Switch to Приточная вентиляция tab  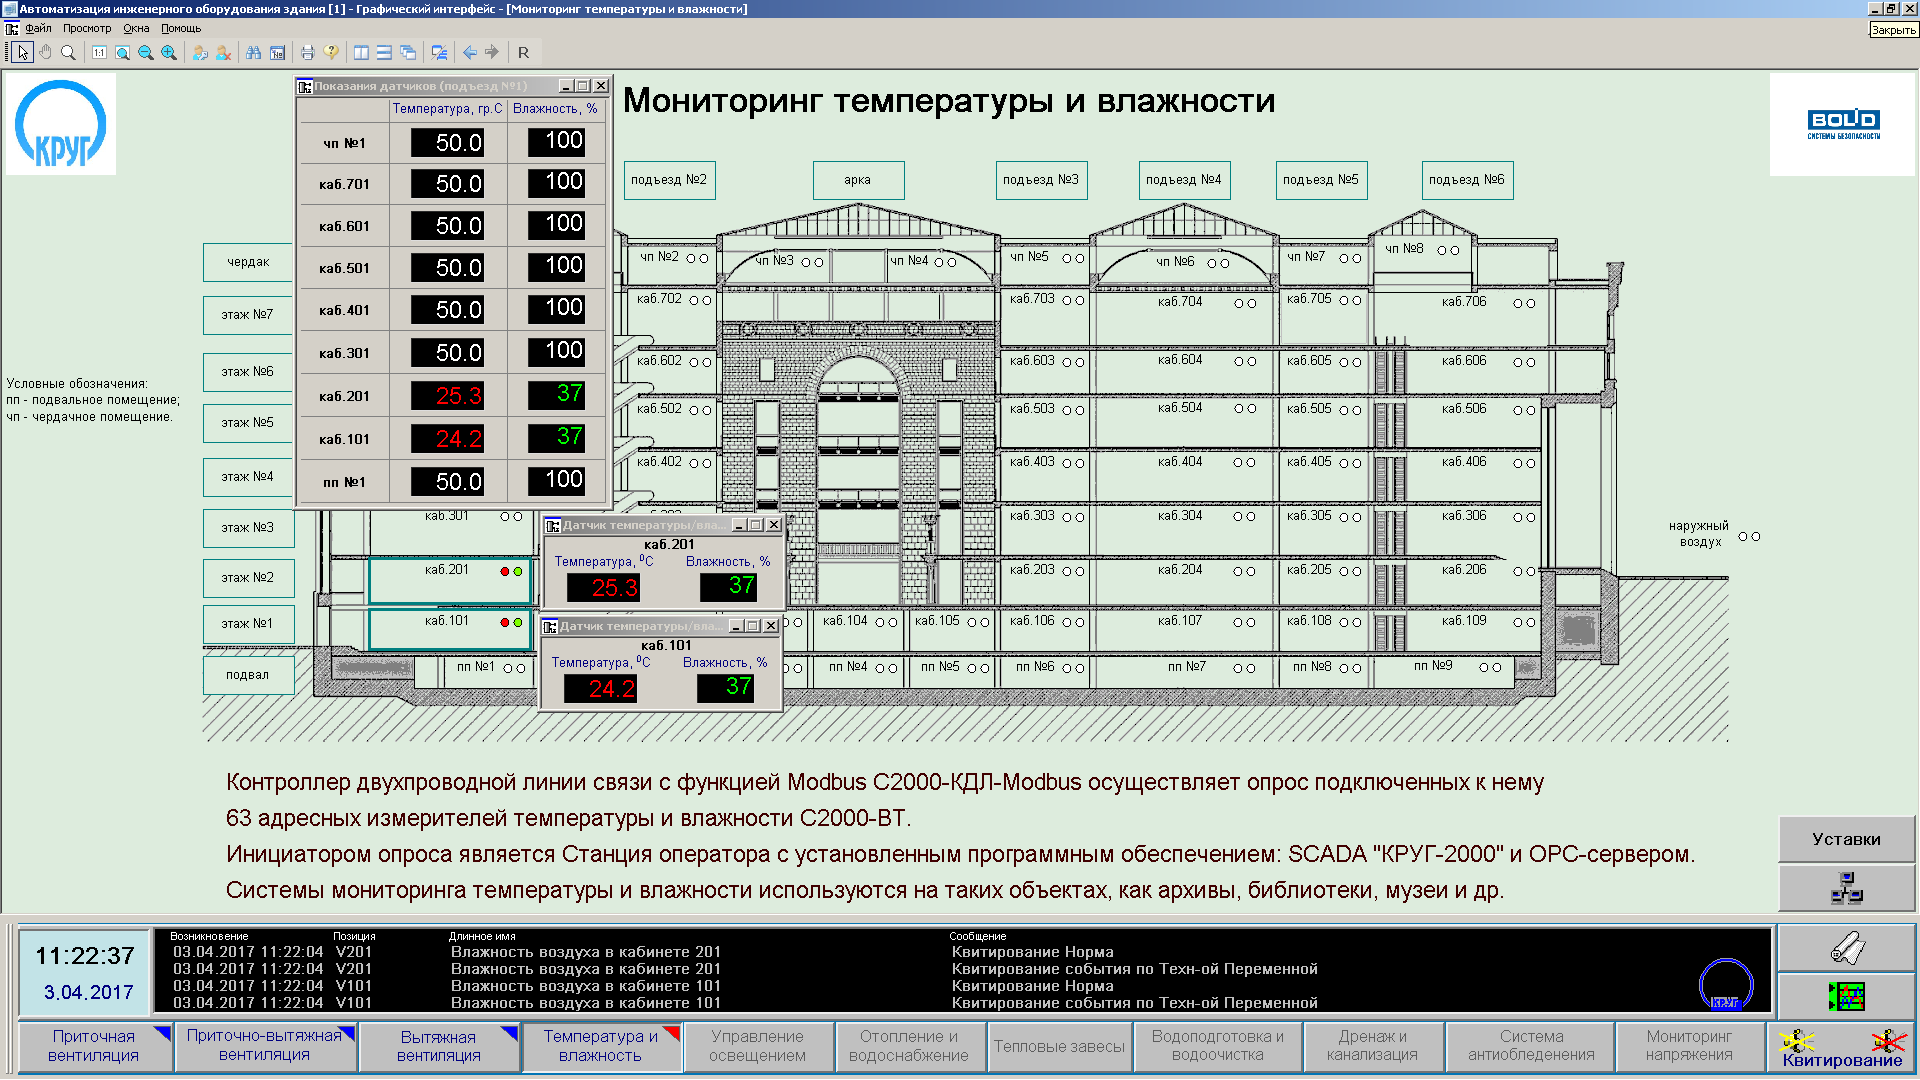94,1046
